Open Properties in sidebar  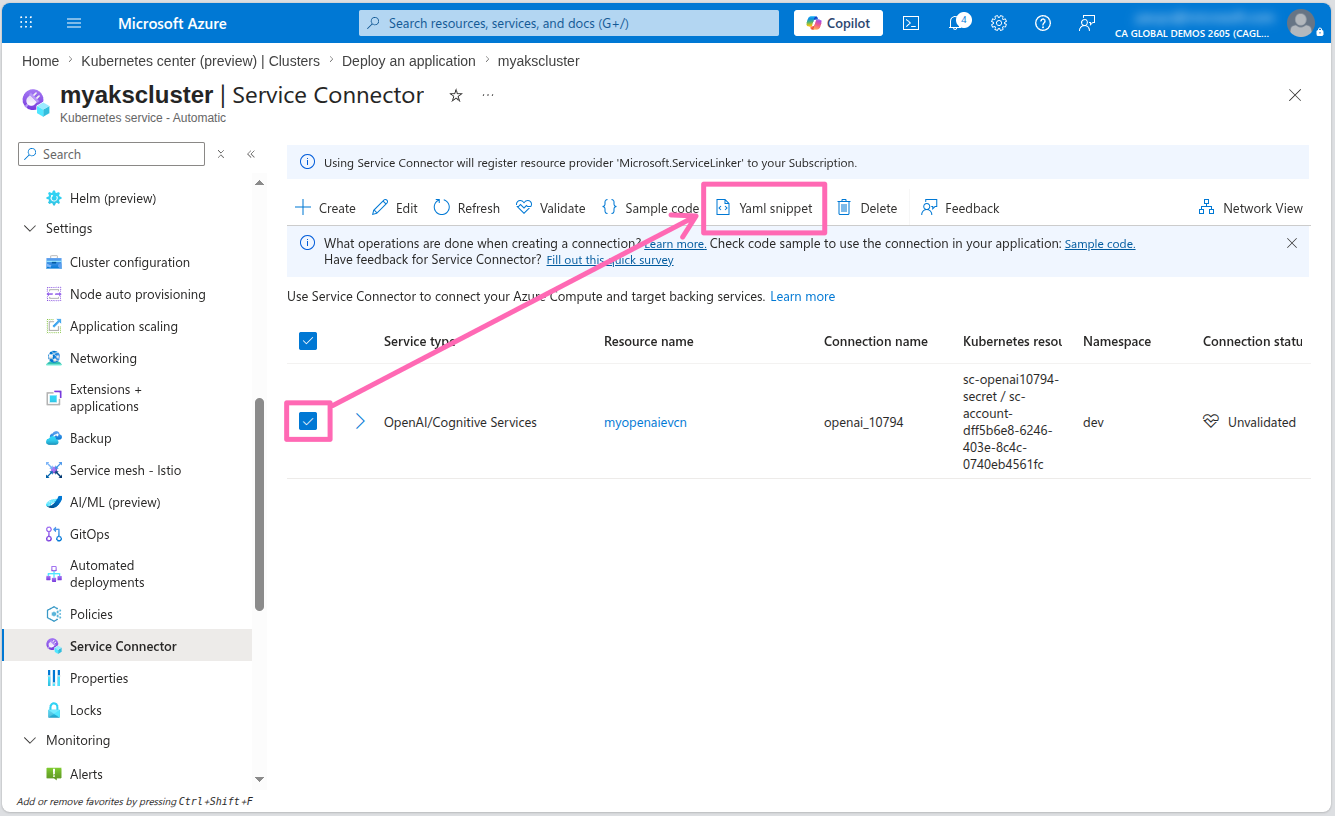[x=99, y=678]
